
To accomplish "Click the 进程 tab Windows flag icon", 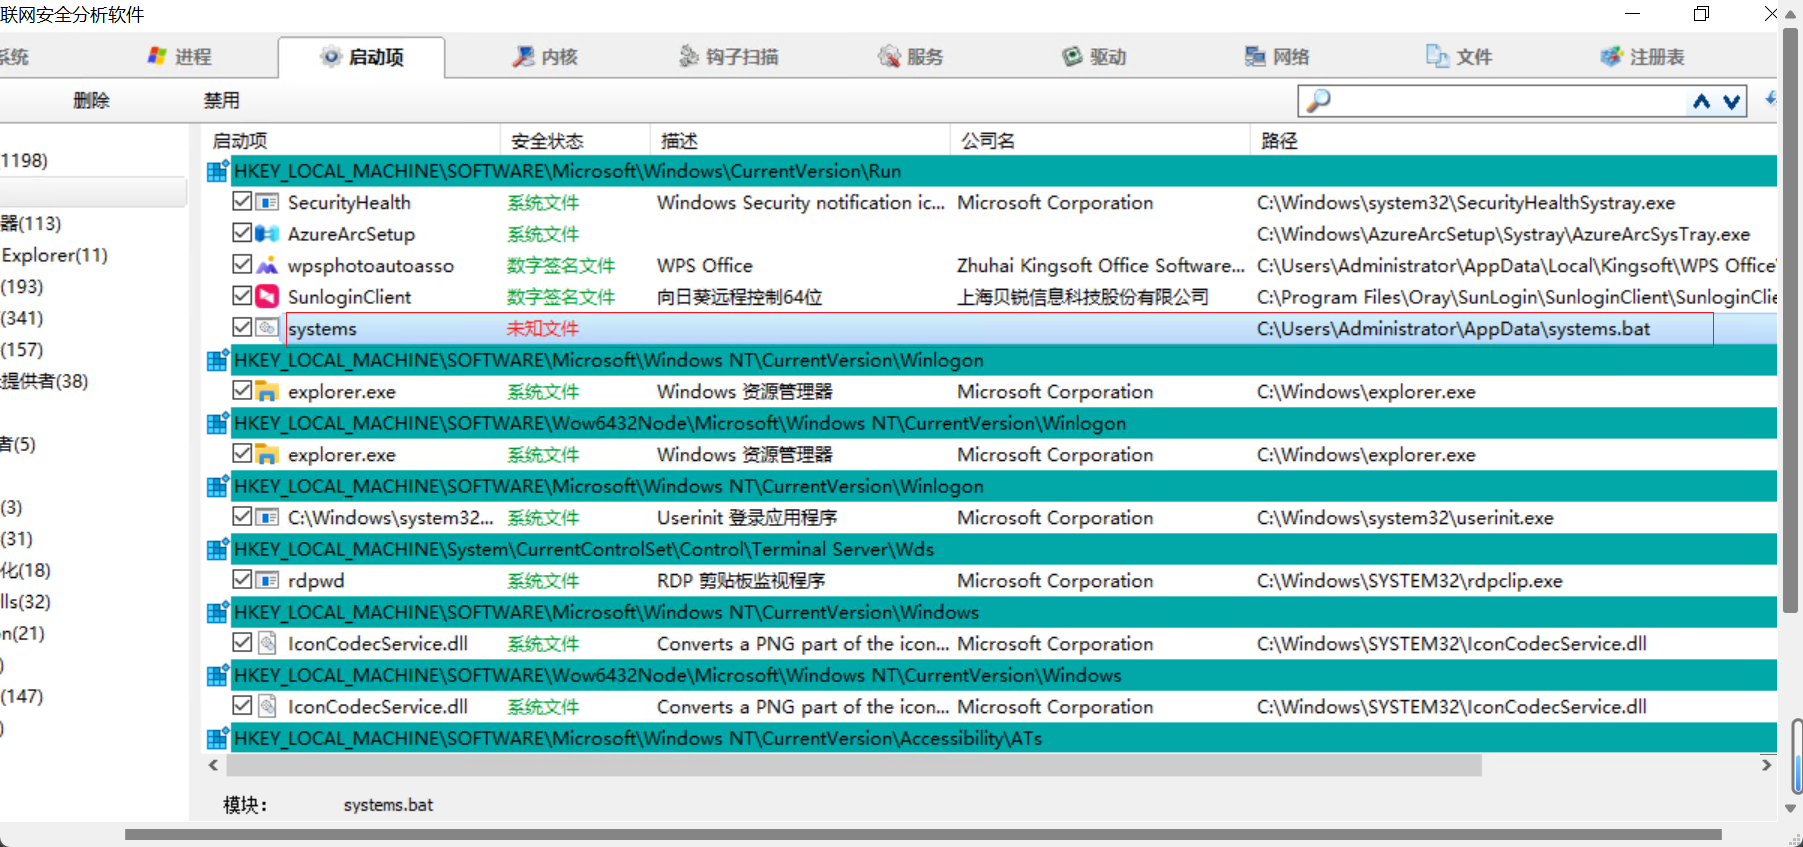I will 156,56.
